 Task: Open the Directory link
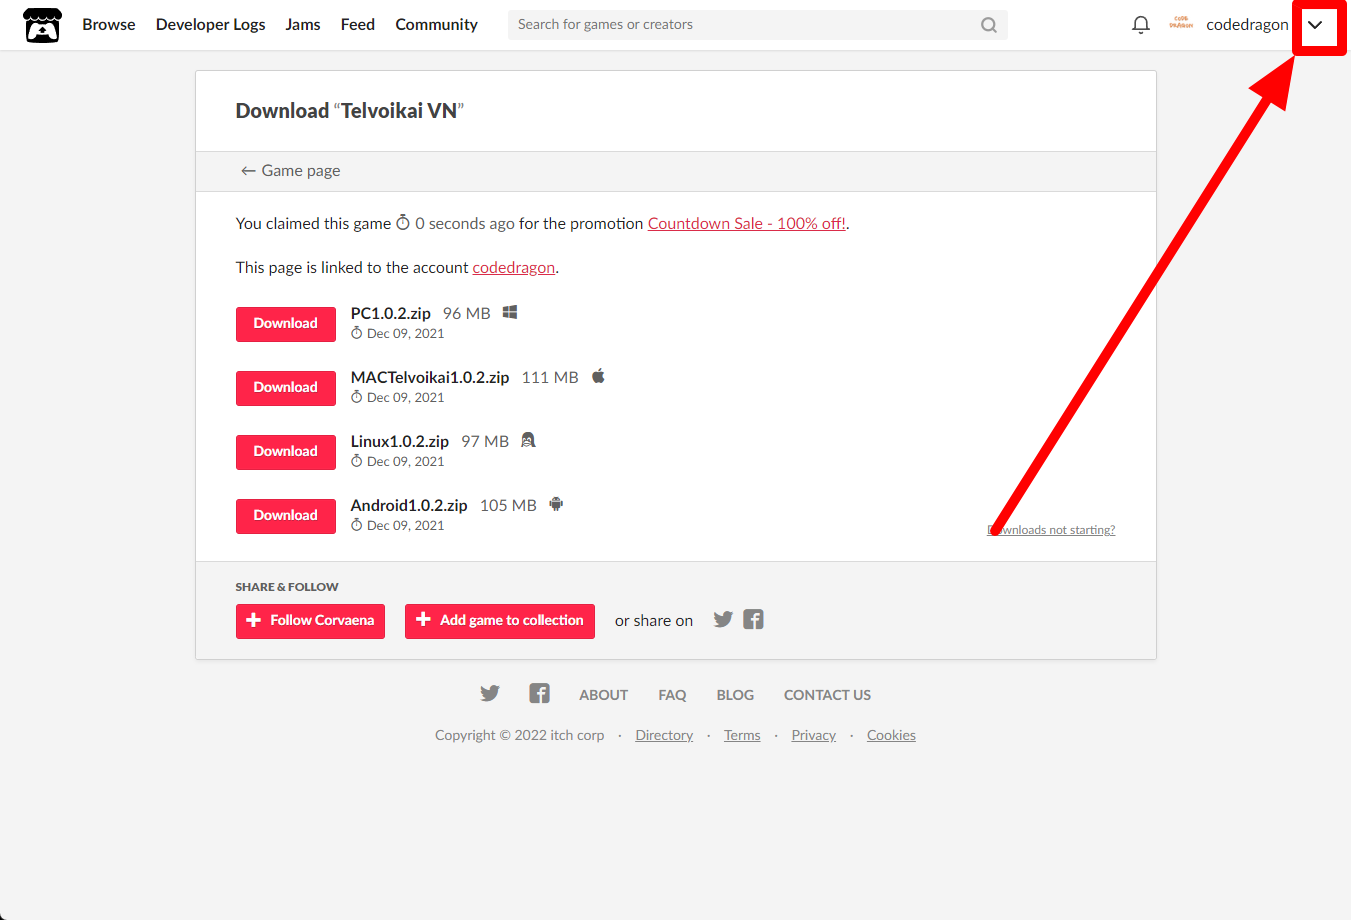(x=664, y=736)
